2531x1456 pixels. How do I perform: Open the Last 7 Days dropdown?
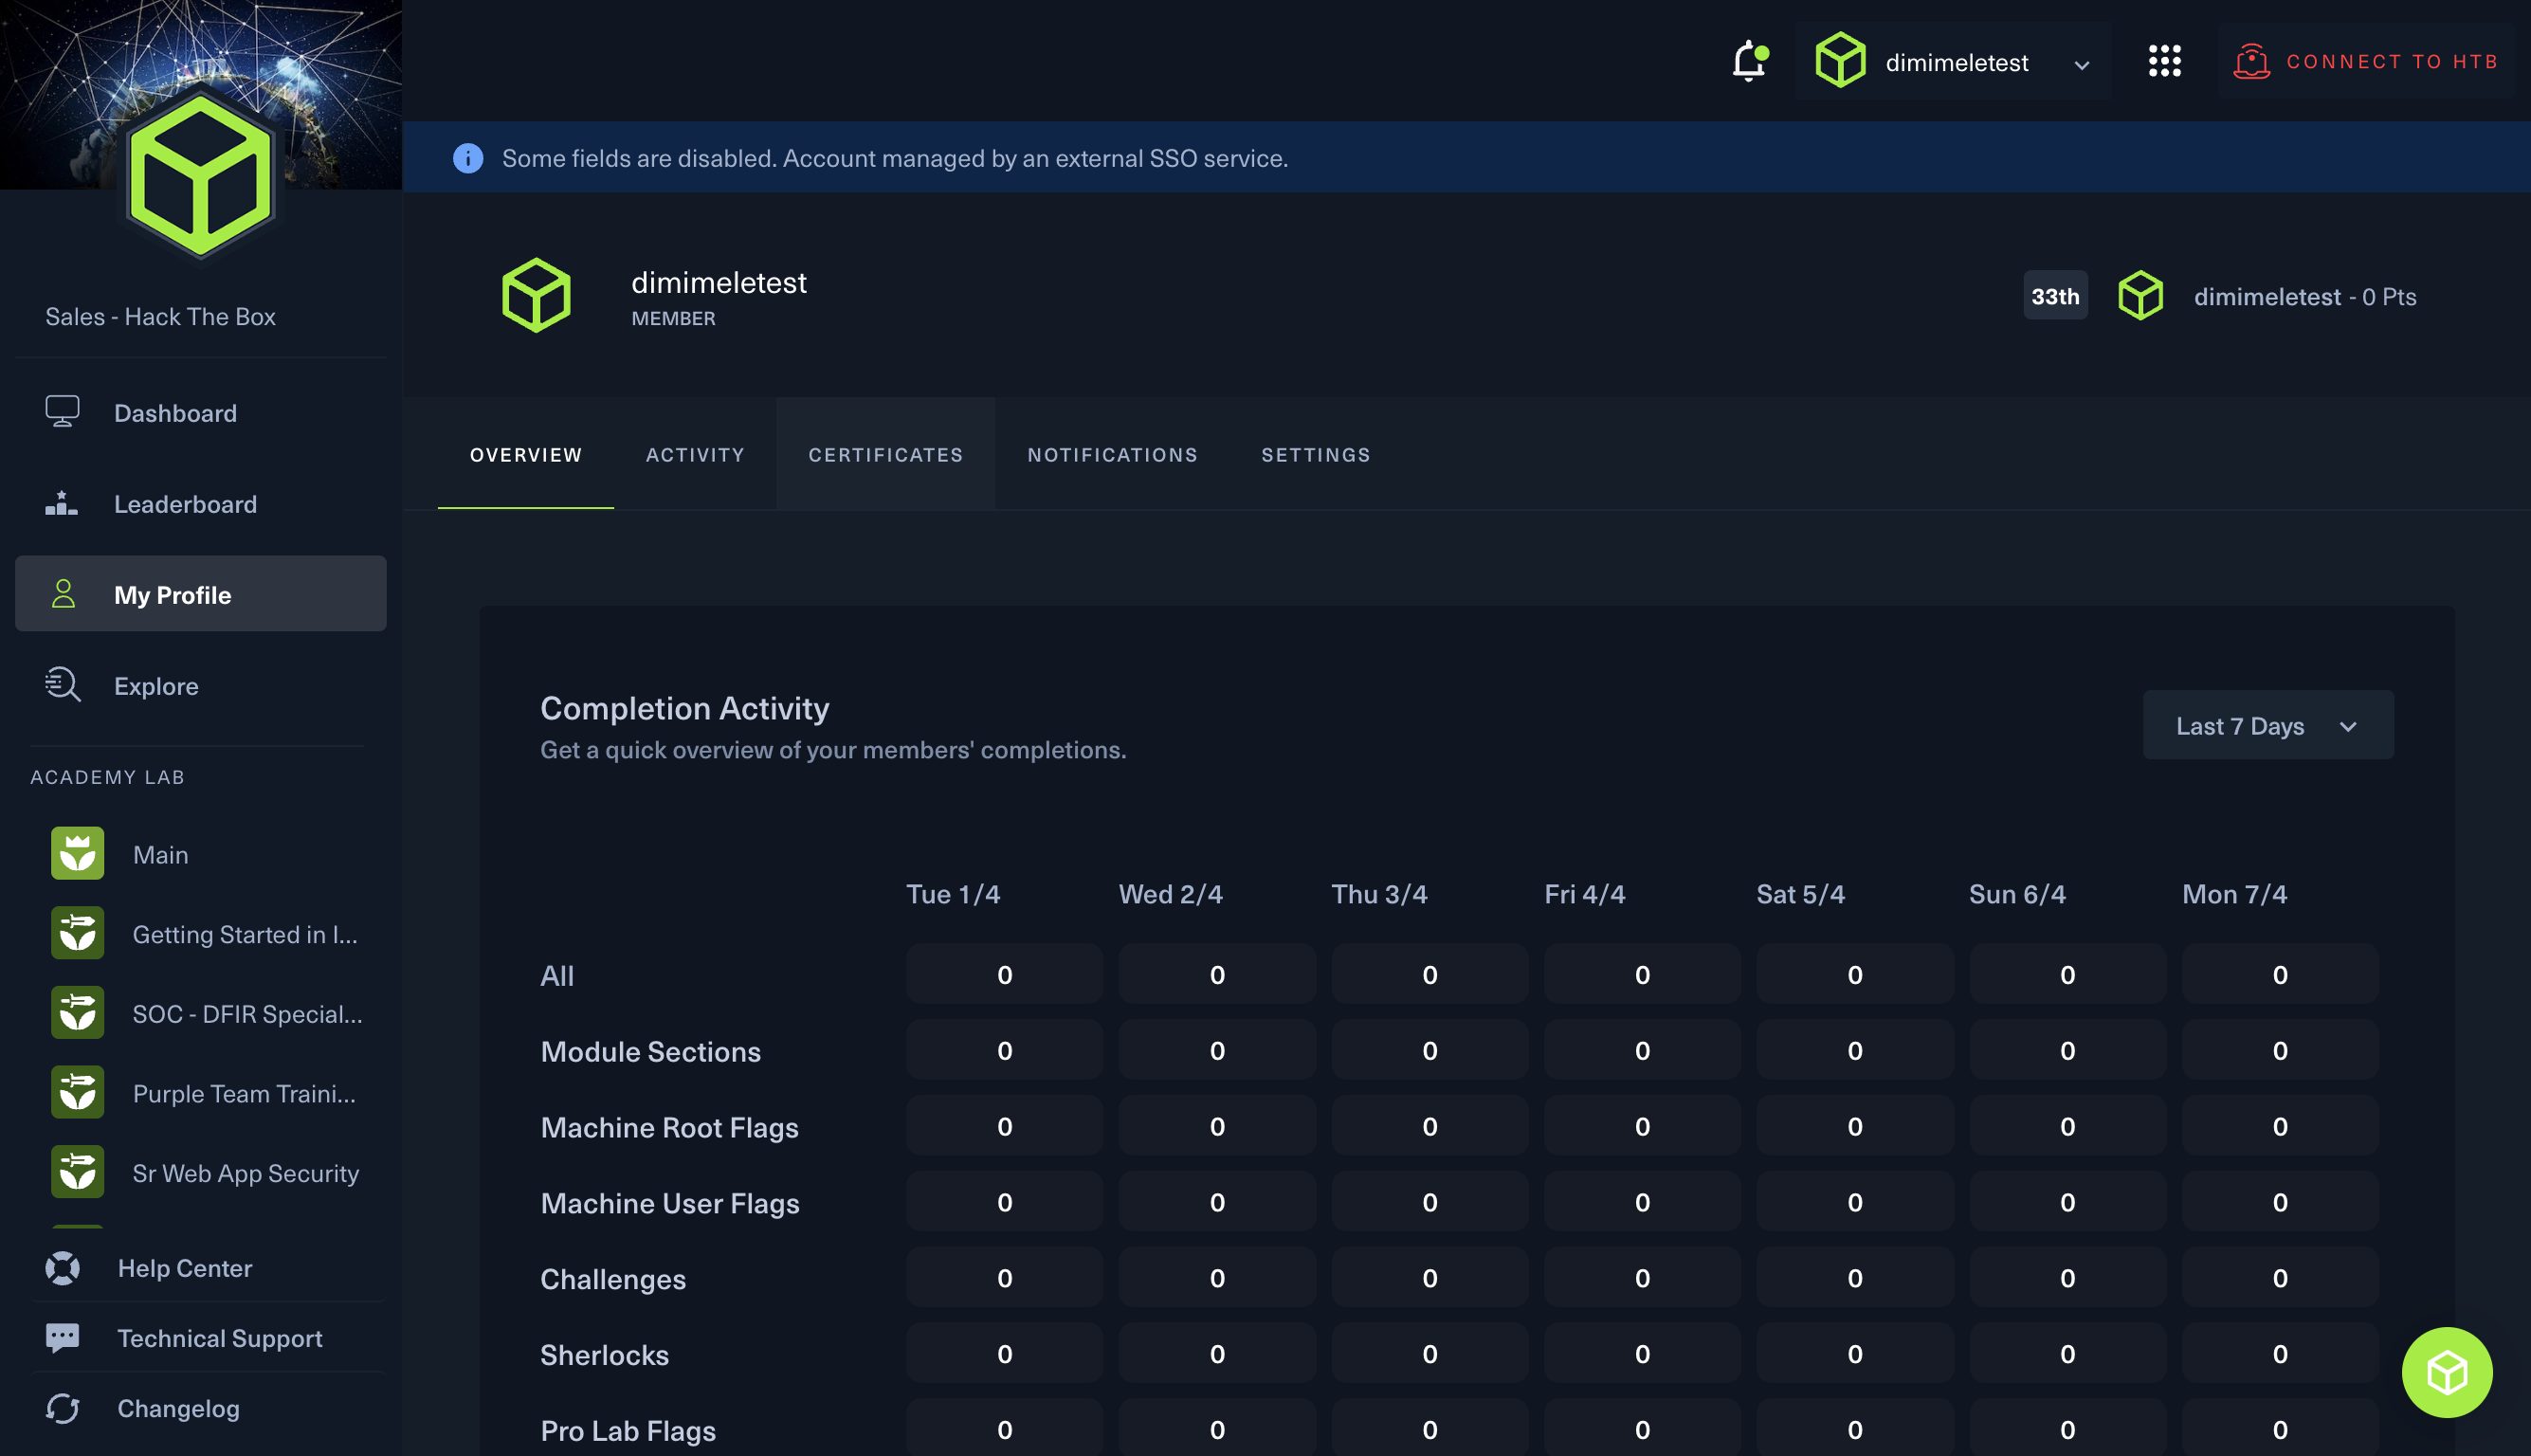point(2268,725)
